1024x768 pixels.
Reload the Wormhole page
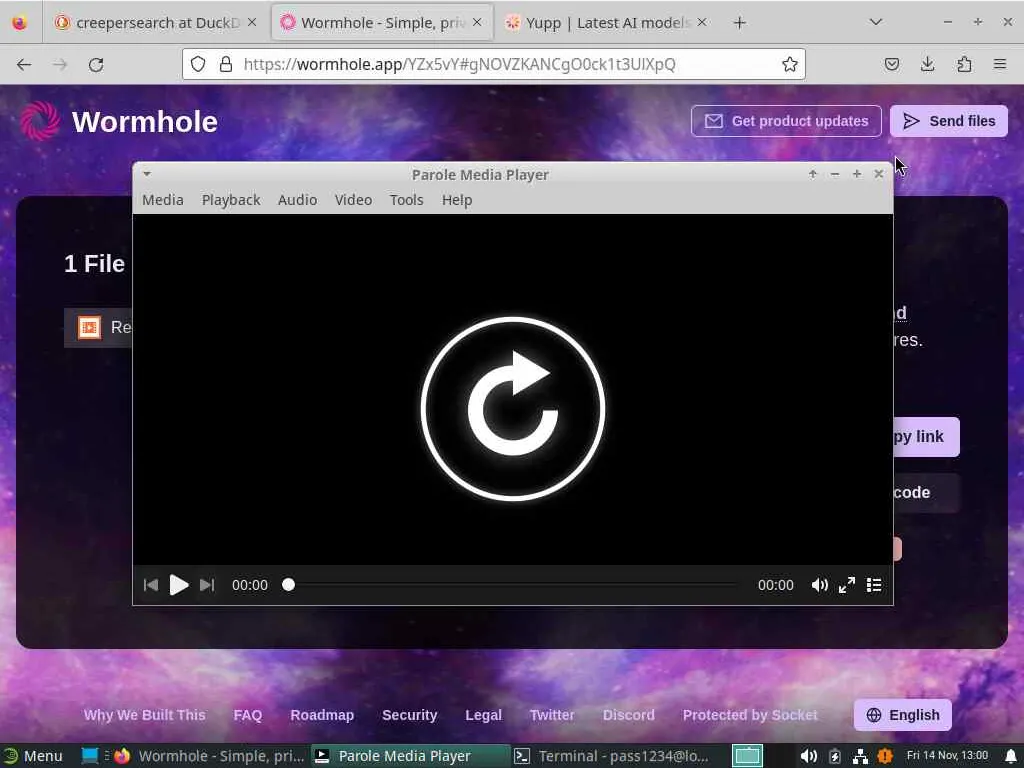click(x=96, y=64)
